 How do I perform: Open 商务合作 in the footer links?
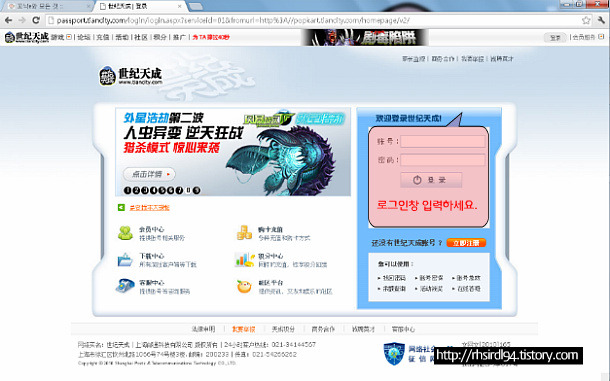(323, 329)
